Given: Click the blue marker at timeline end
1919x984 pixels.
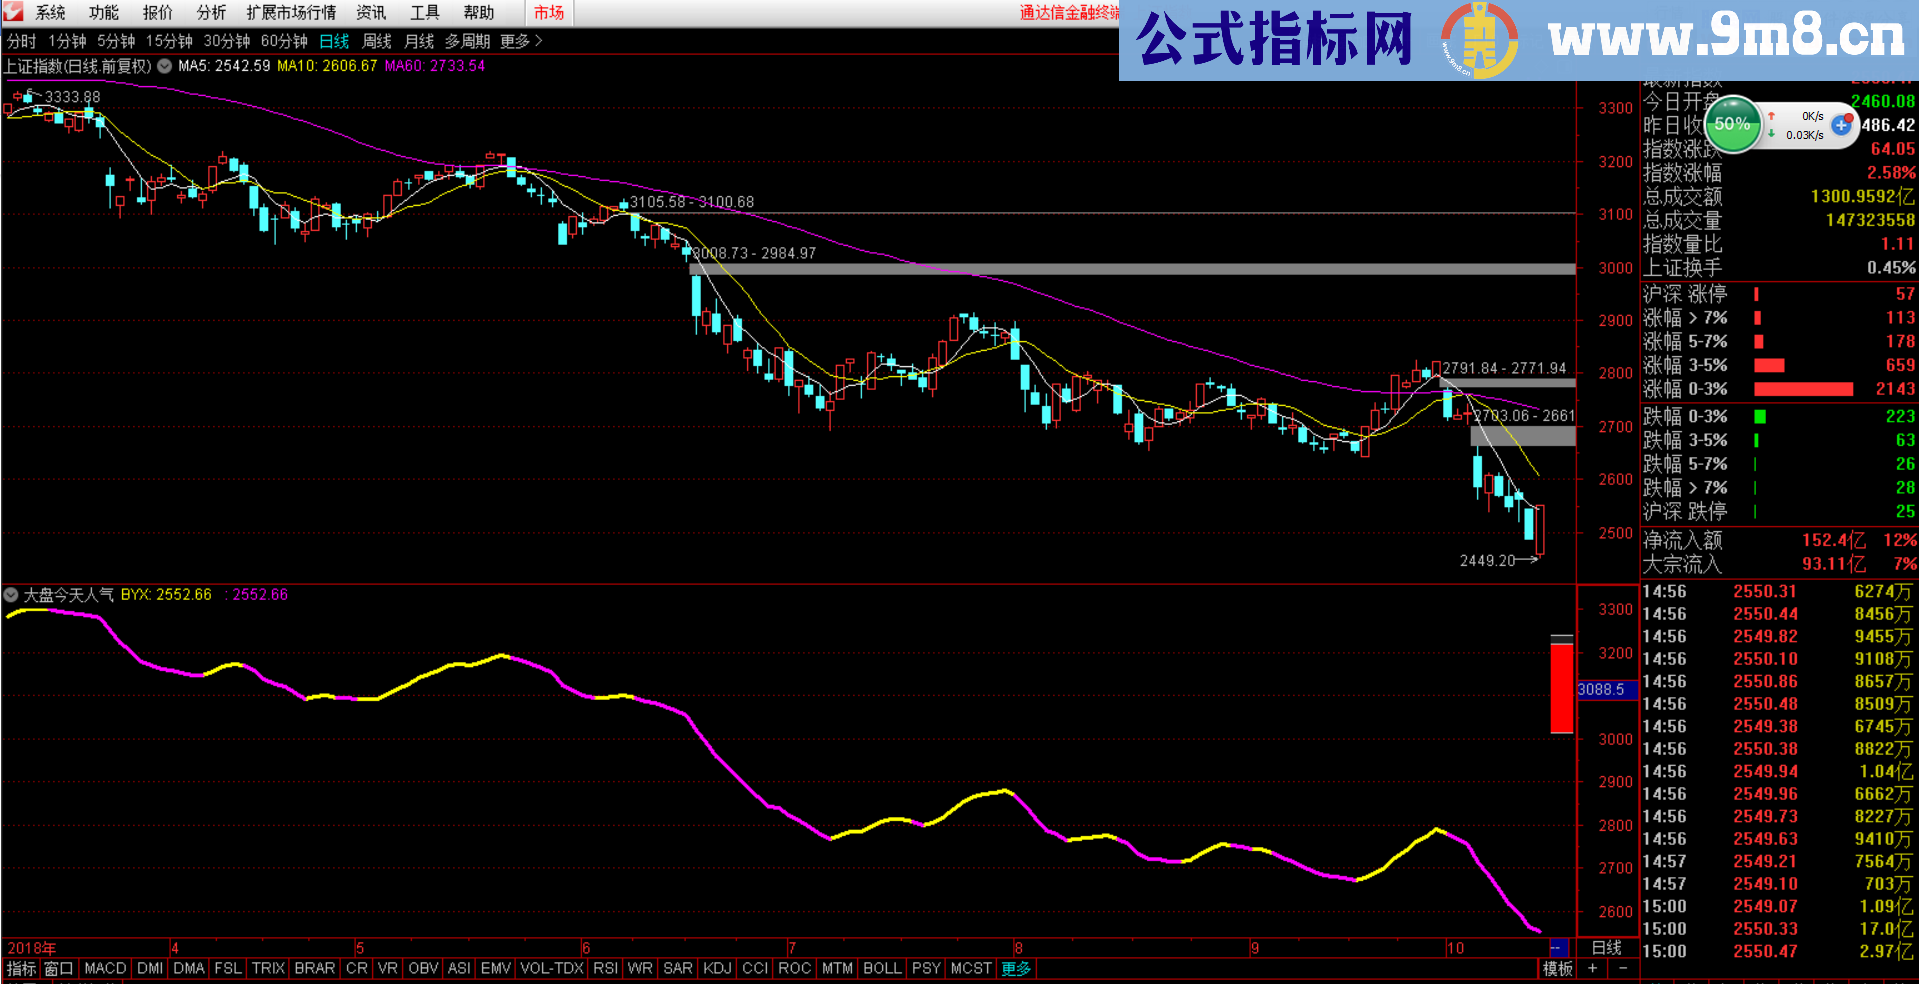Looking at the screenshot, I should [1557, 947].
